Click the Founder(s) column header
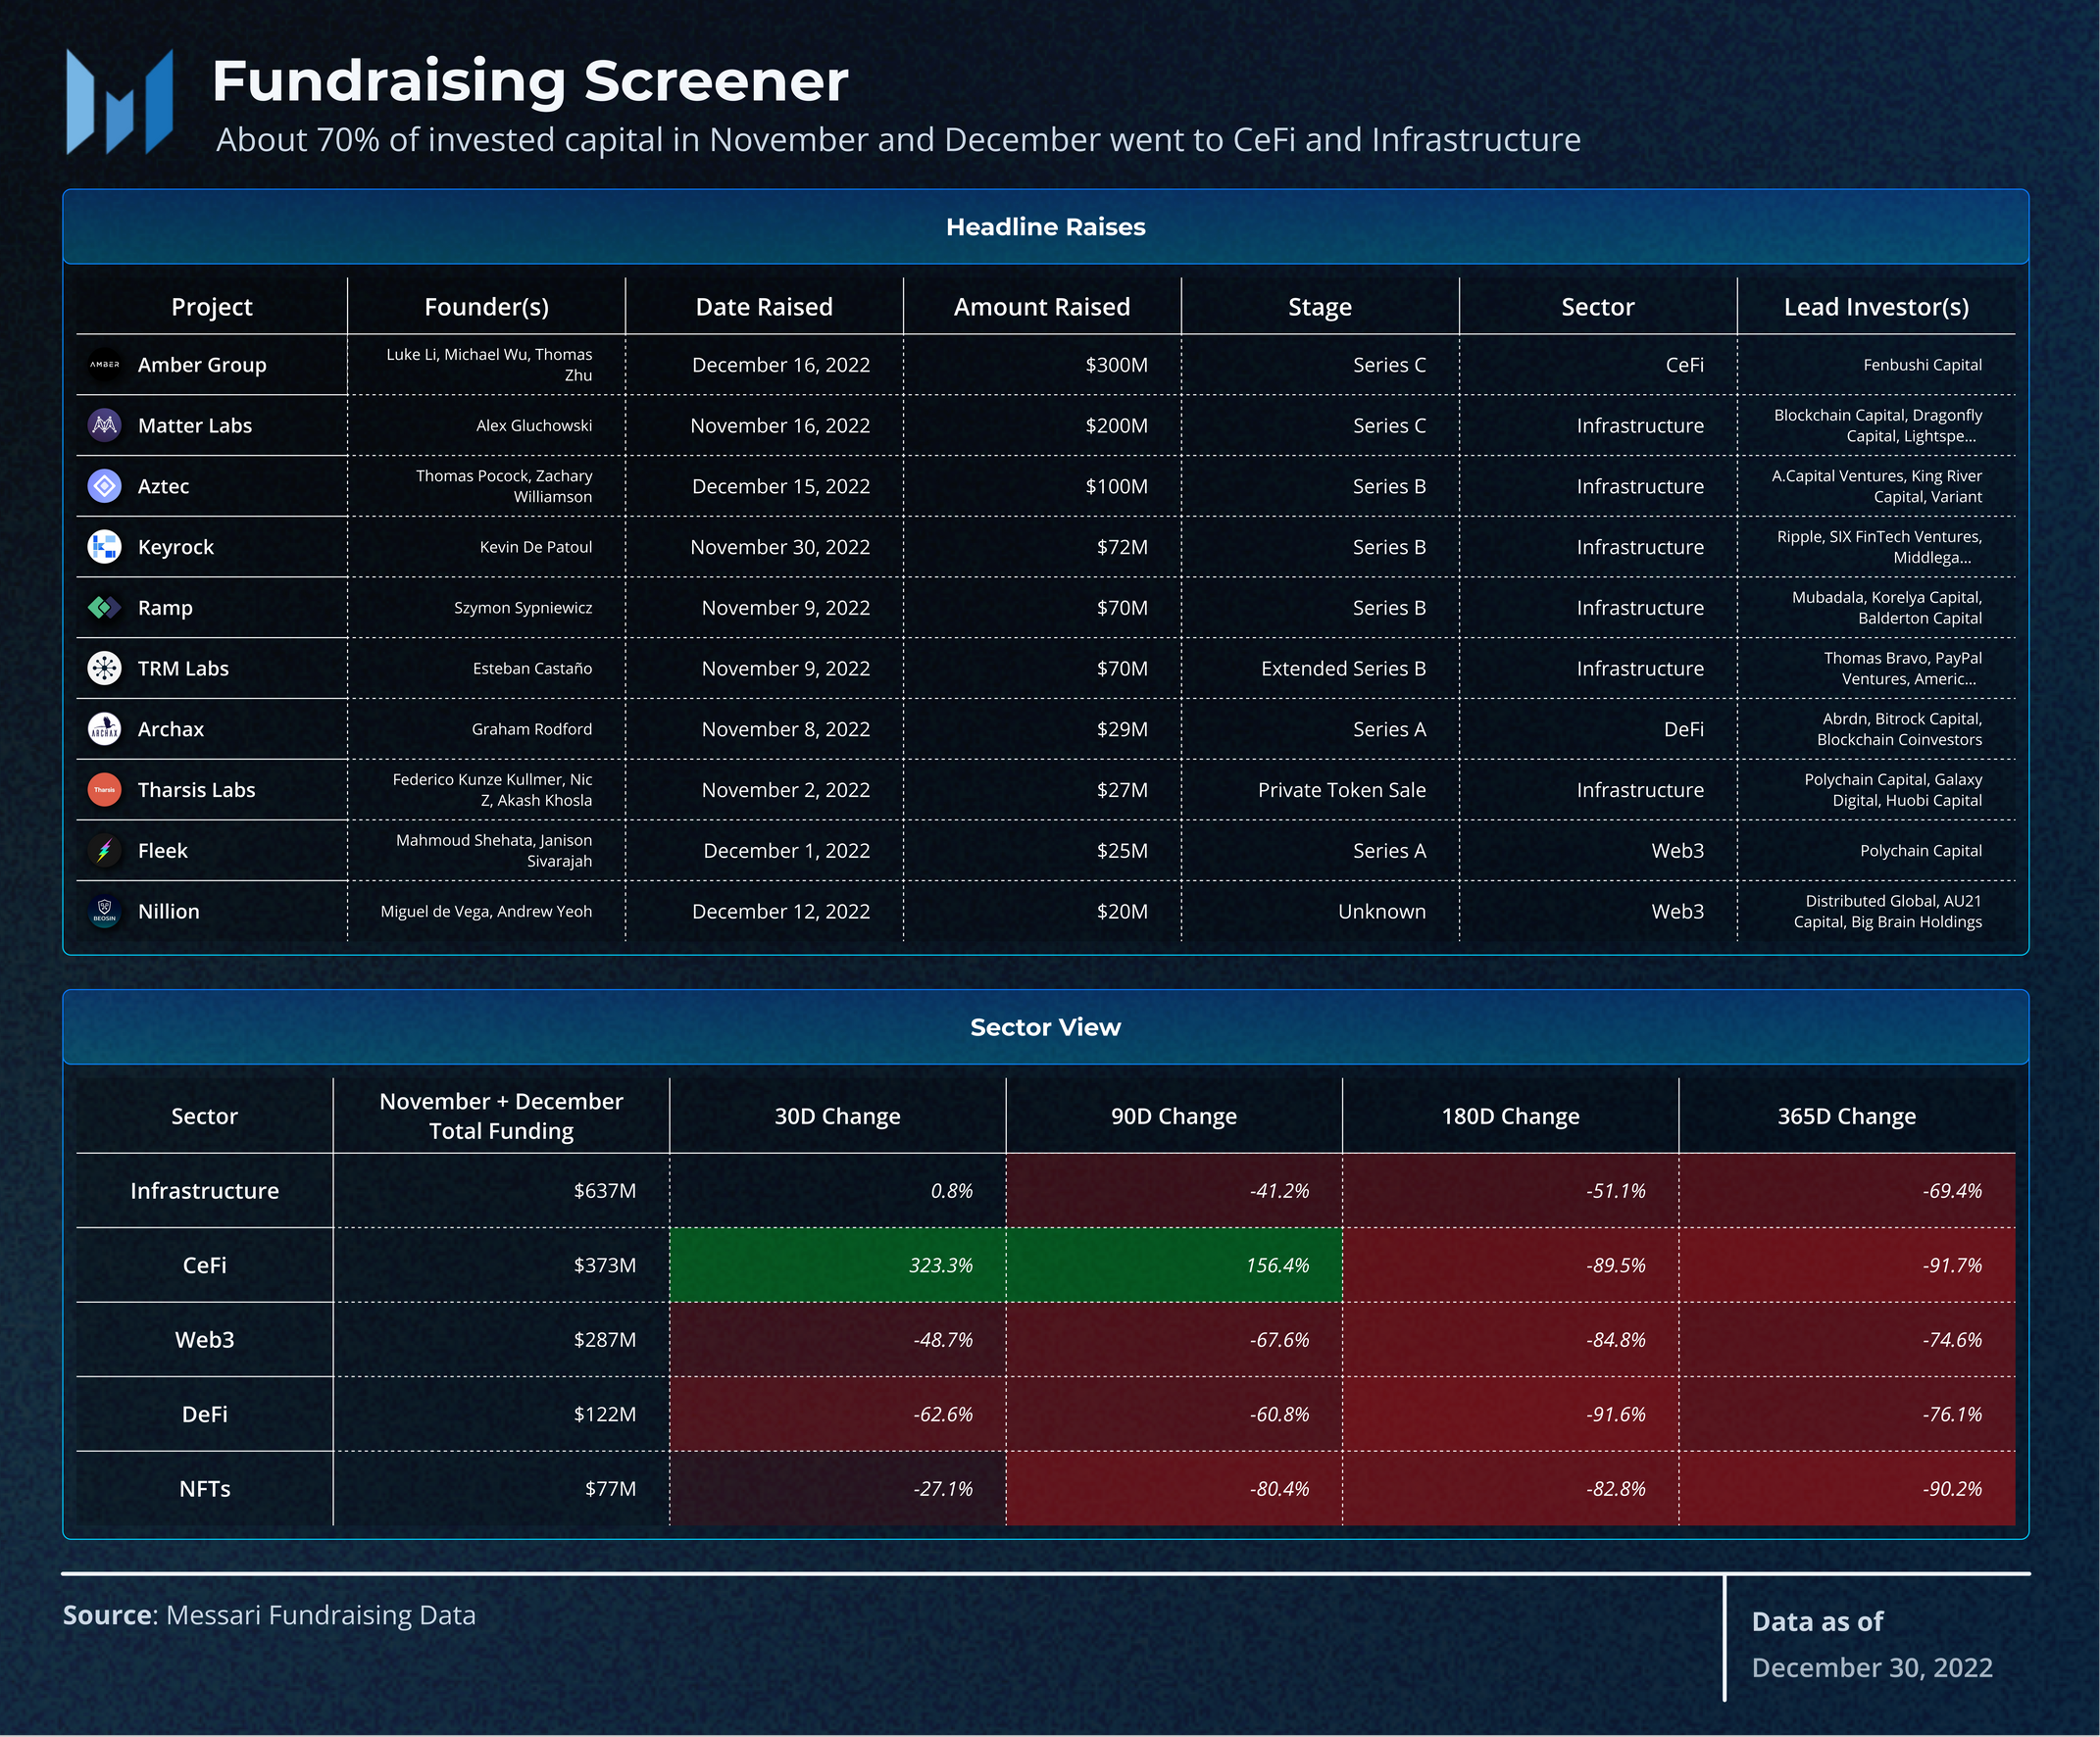Viewport: 2100px width, 1737px height. 486,307
